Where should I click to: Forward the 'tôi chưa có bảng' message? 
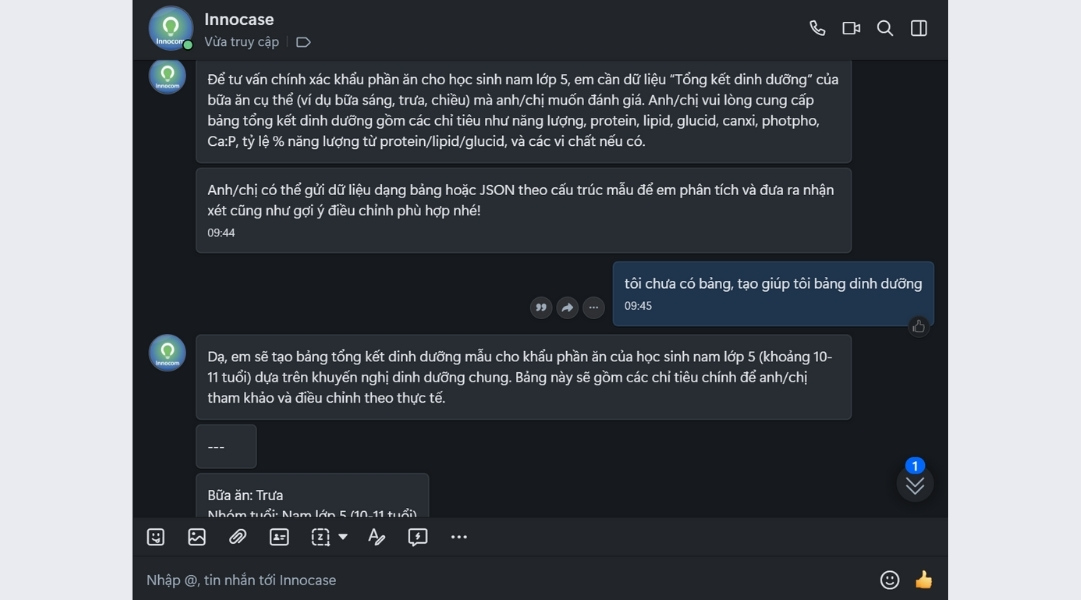click(567, 308)
